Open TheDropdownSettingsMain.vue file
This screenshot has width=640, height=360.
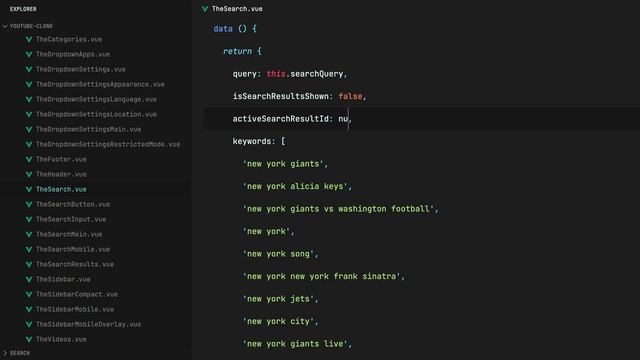tap(89, 129)
